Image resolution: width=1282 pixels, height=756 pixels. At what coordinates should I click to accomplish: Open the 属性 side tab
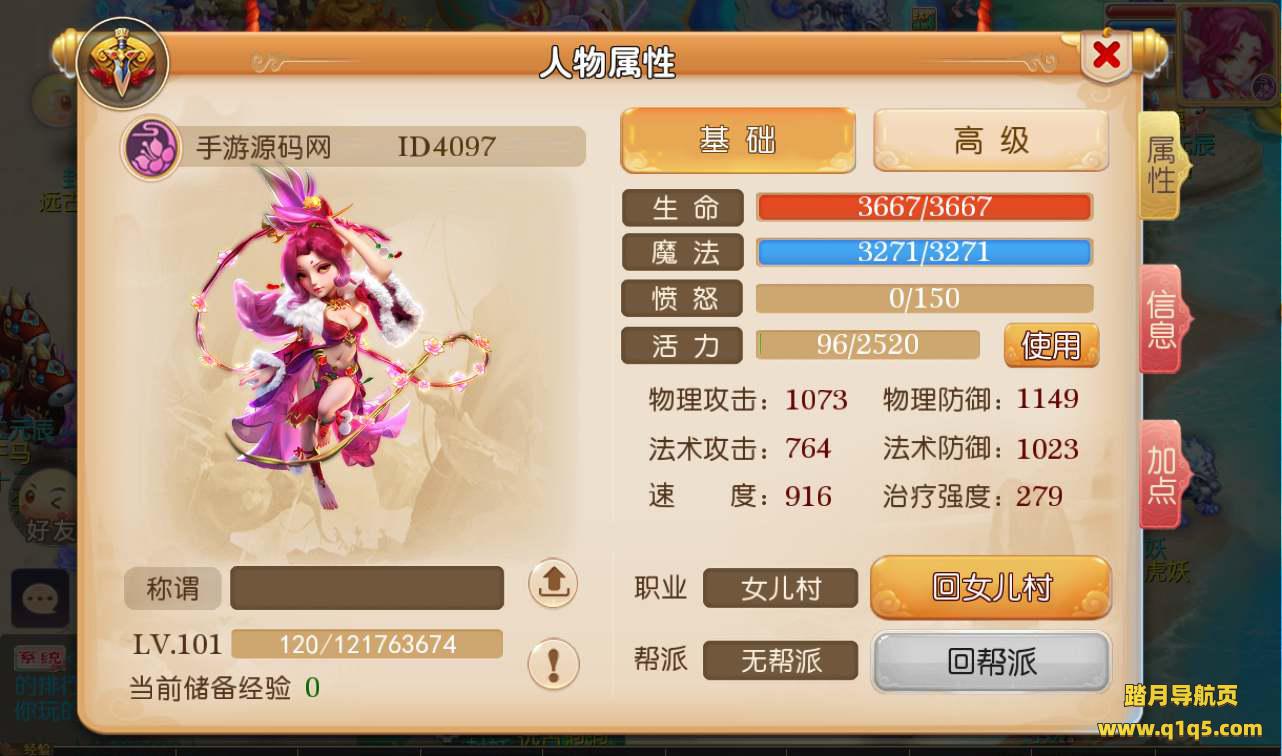point(1161,165)
